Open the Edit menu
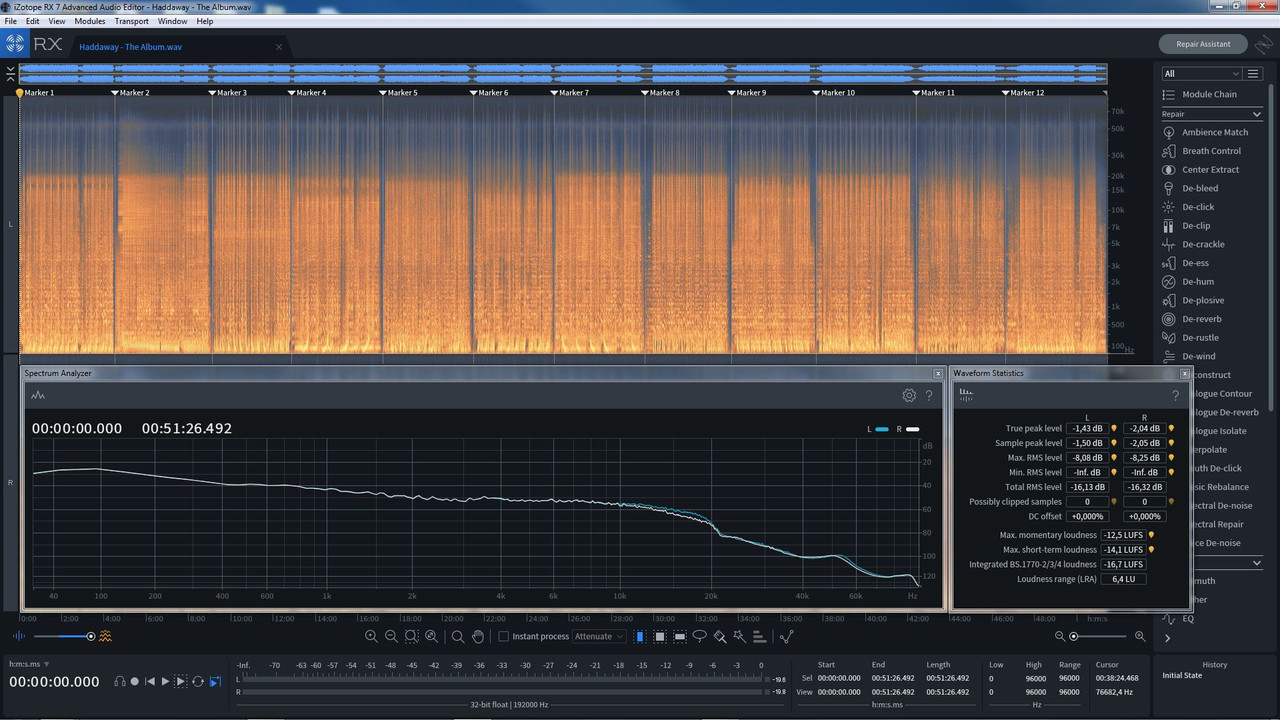 point(33,21)
